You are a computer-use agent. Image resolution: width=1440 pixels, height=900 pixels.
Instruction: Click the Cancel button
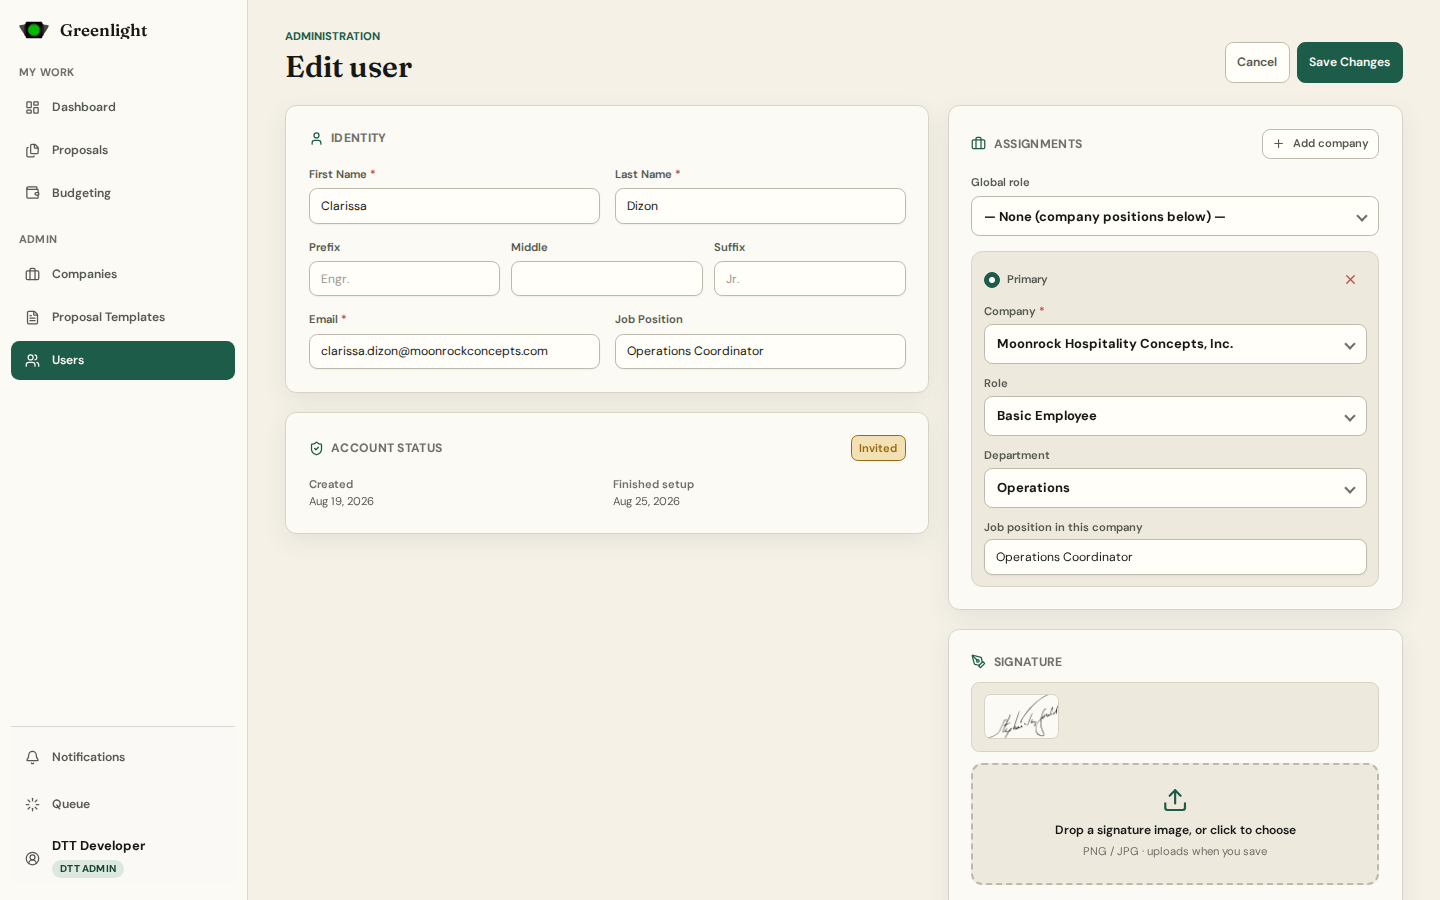click(1257, 62)
